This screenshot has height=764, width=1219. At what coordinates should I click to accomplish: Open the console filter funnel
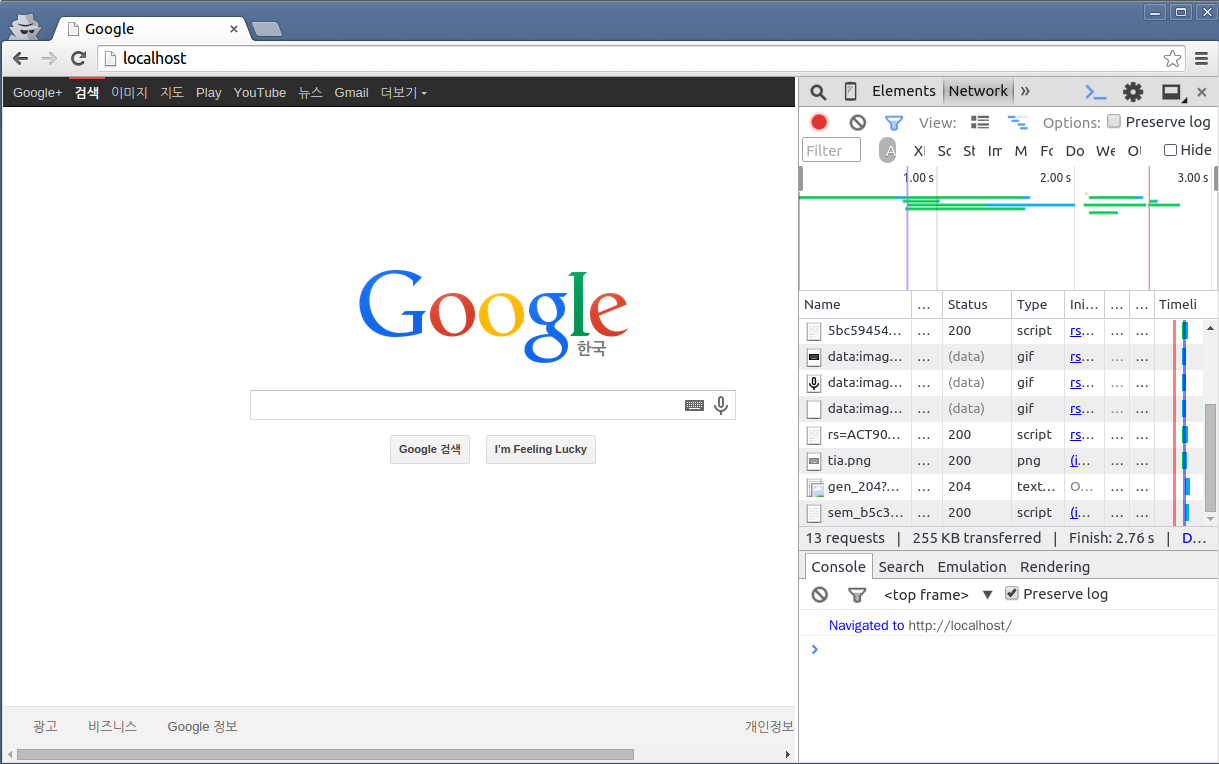[x=857, y=594]
